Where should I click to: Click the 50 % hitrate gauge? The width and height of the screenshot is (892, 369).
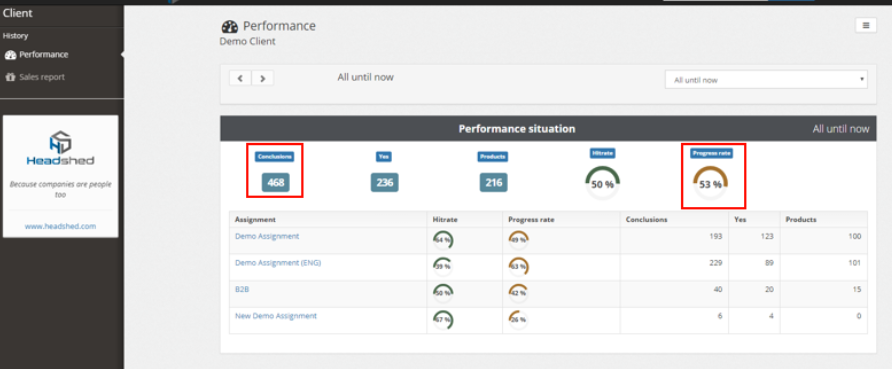[x=602, y=183]
